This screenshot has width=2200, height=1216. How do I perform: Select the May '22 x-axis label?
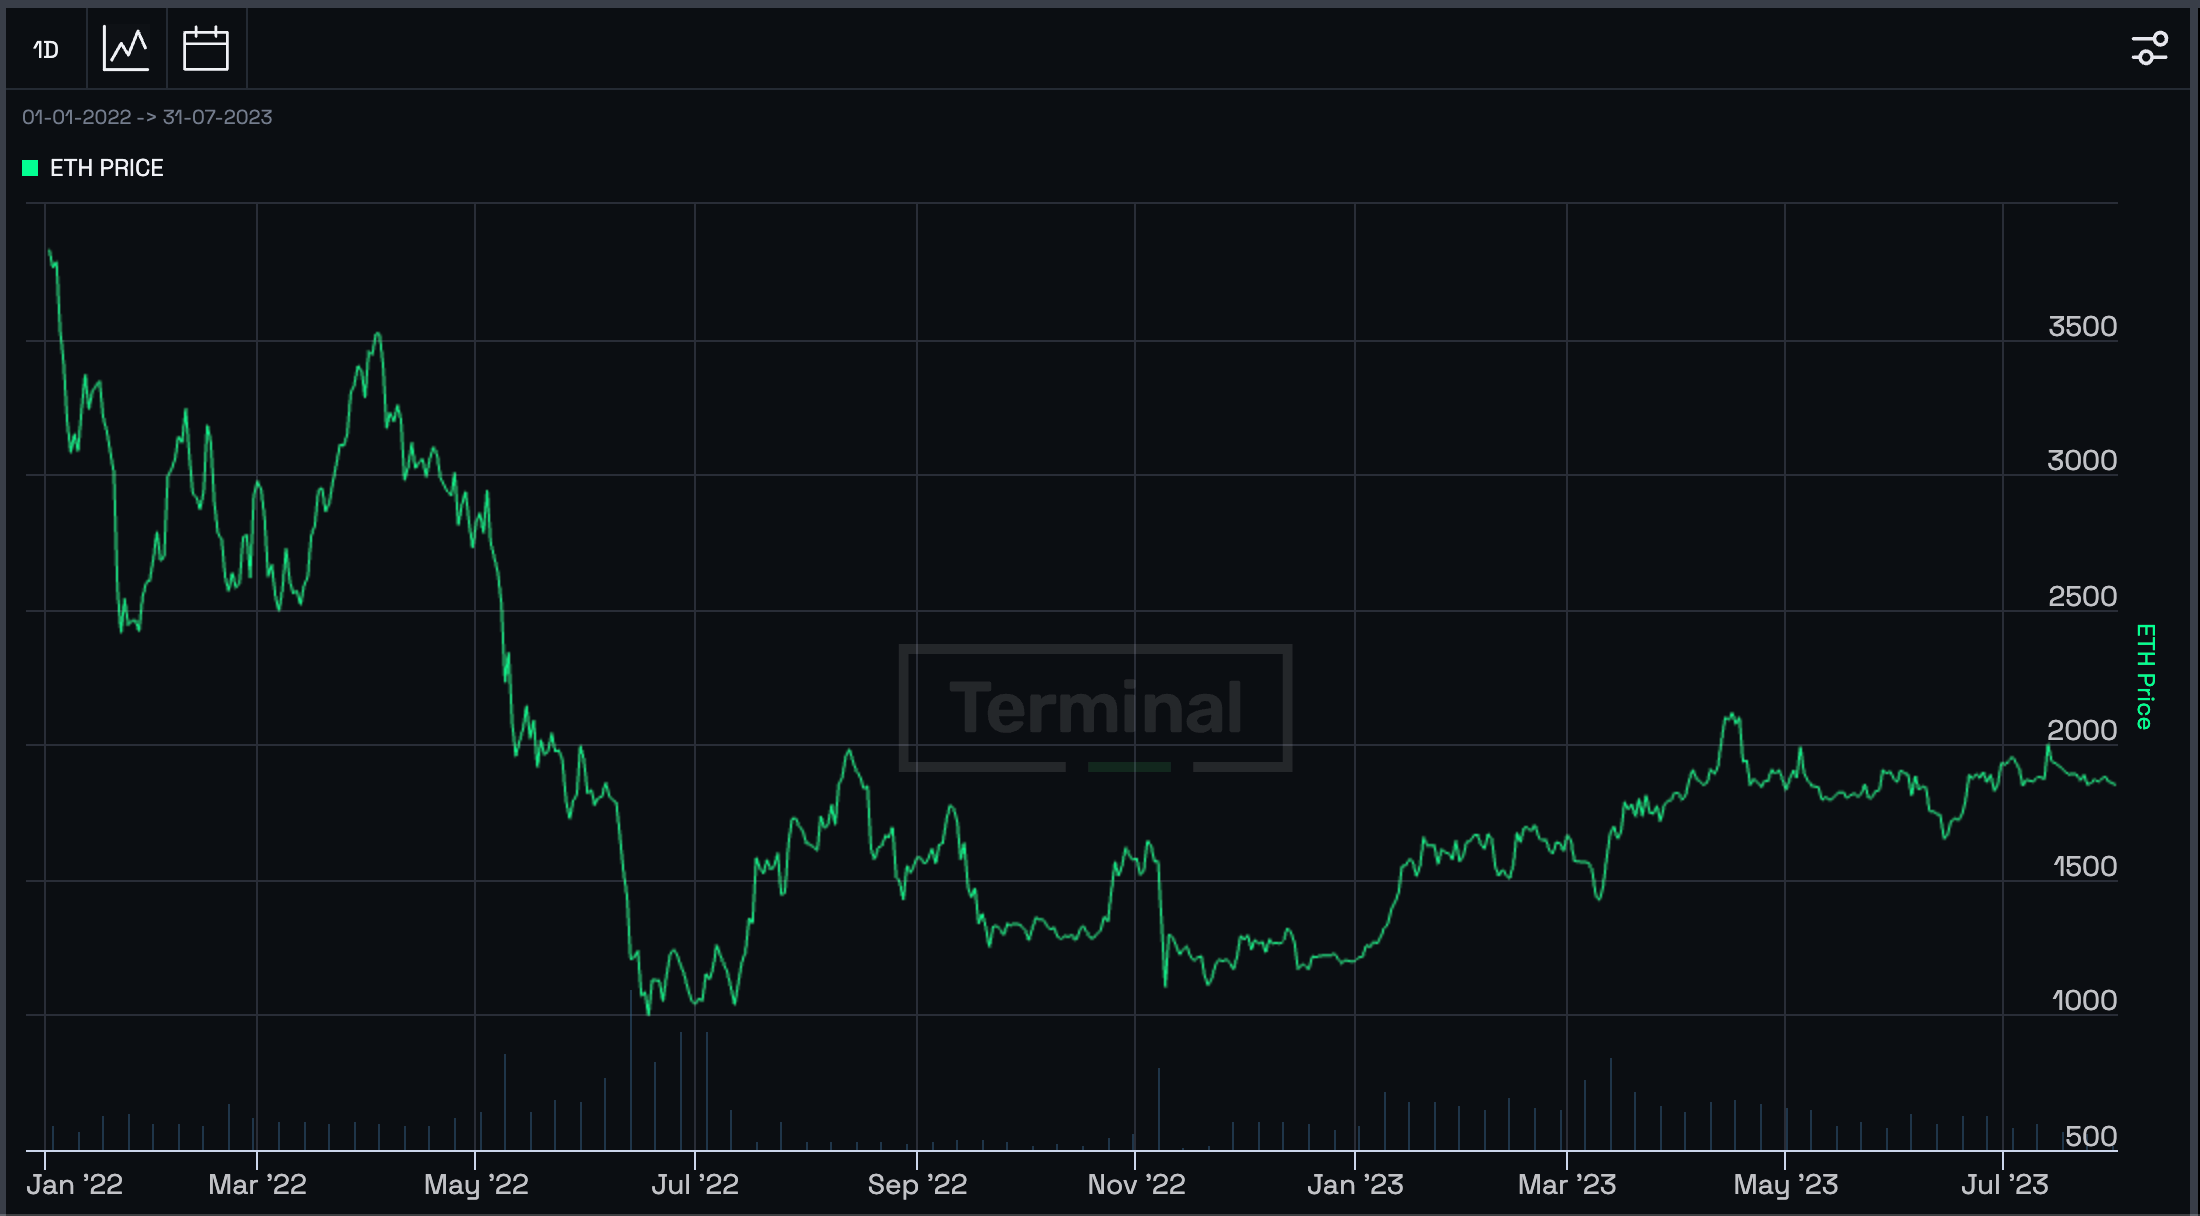click(476, 1185)
